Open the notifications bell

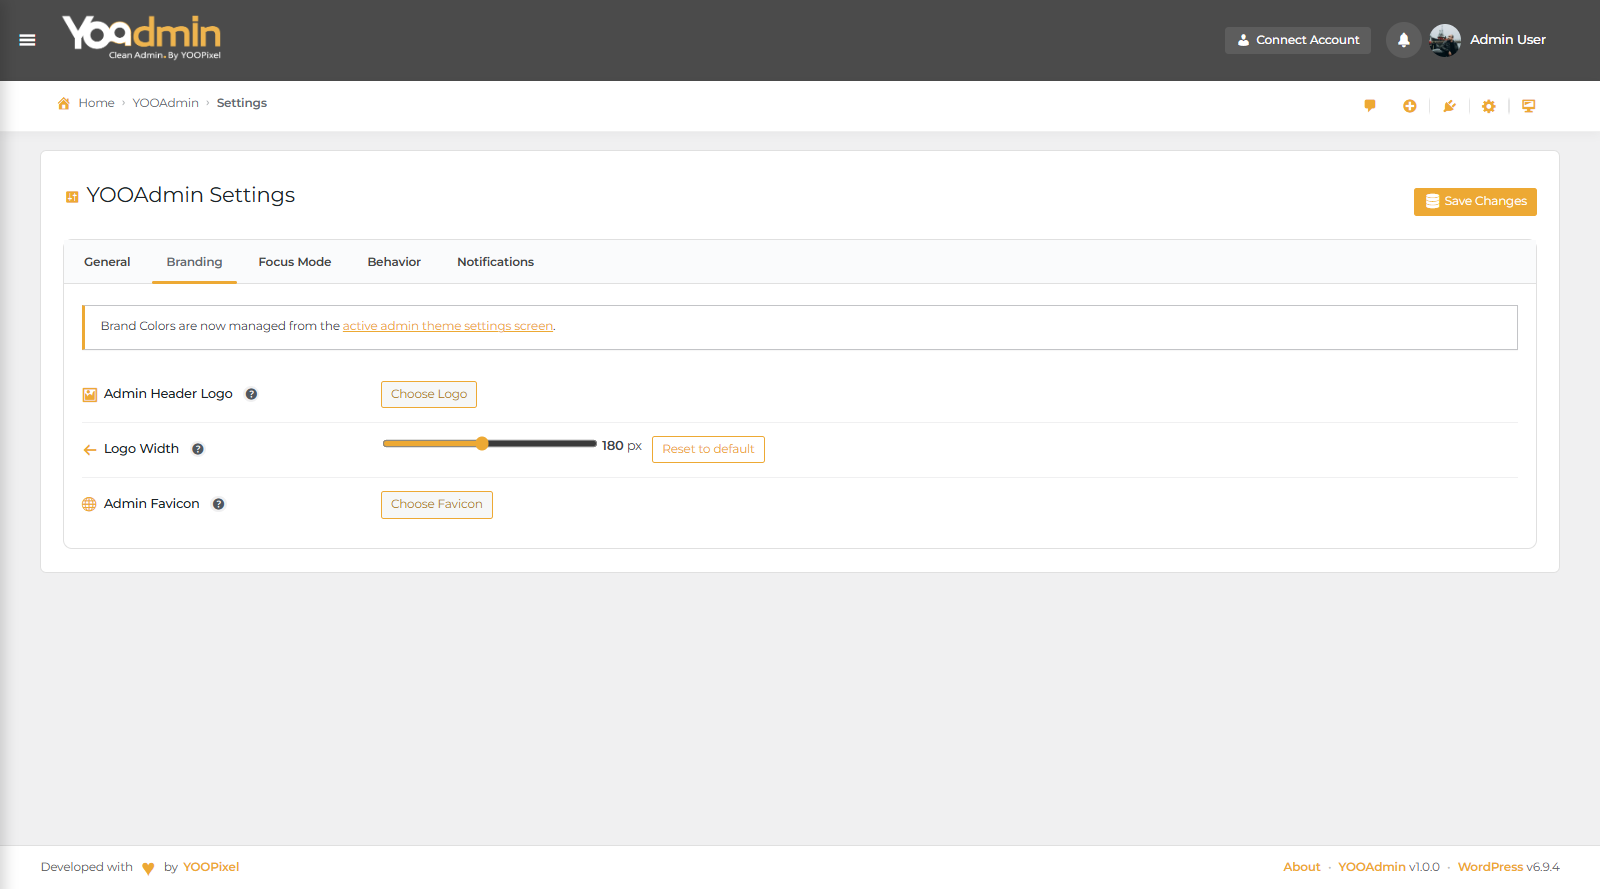click(1404, 40)
